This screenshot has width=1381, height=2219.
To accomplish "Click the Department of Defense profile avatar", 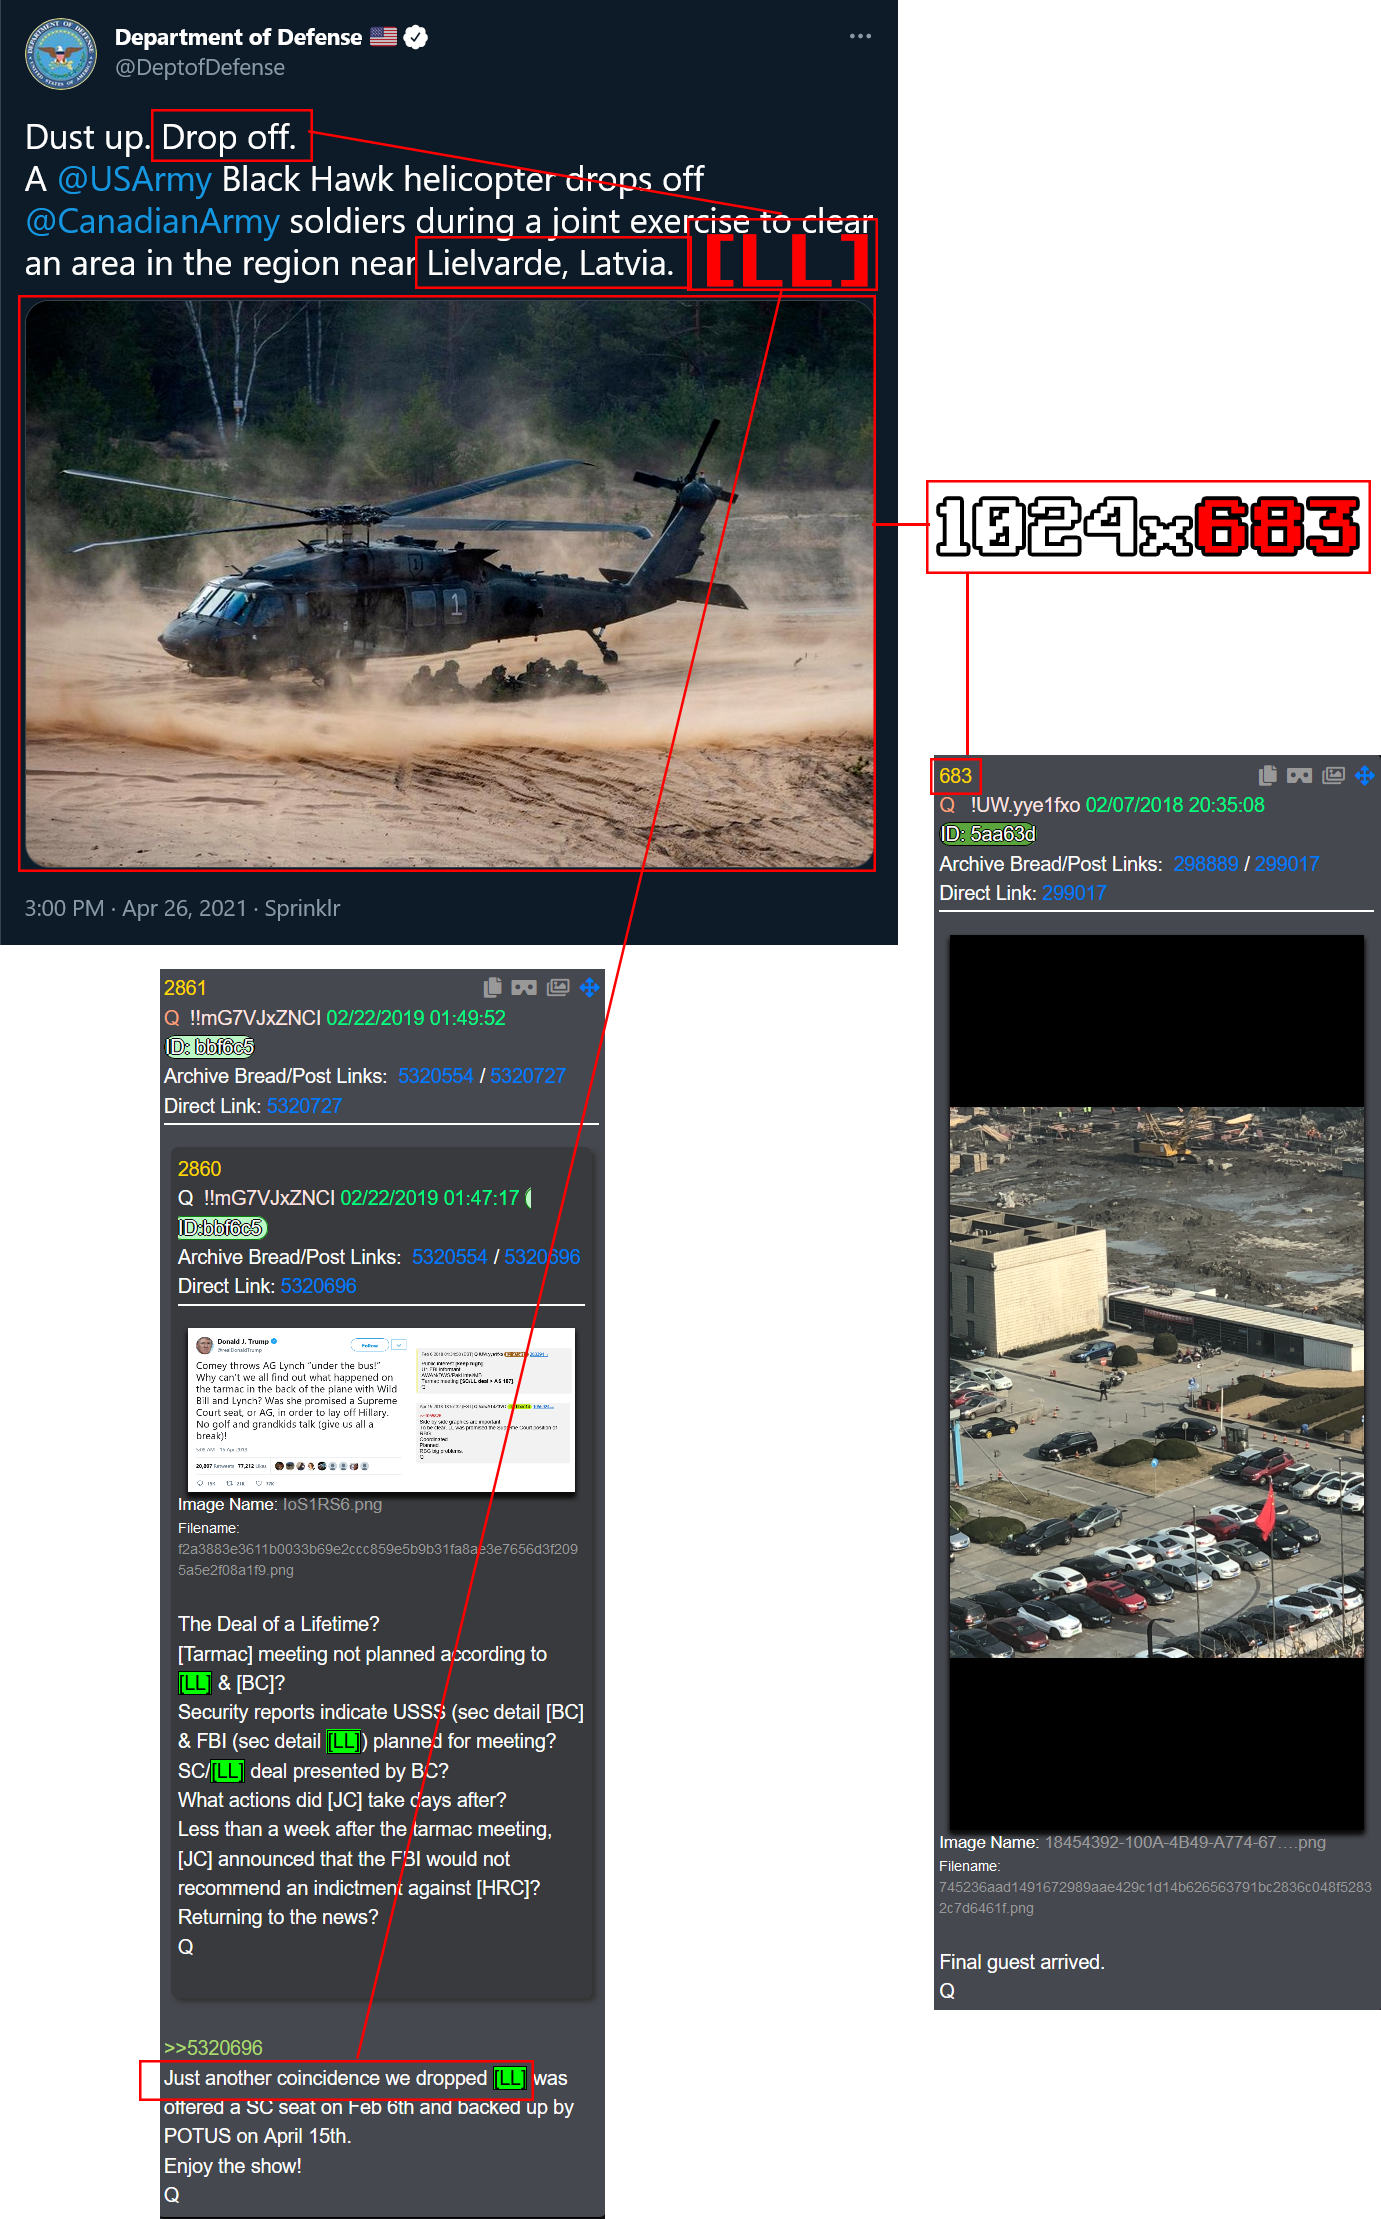I will pyautogui.click(x=61, y=53).
